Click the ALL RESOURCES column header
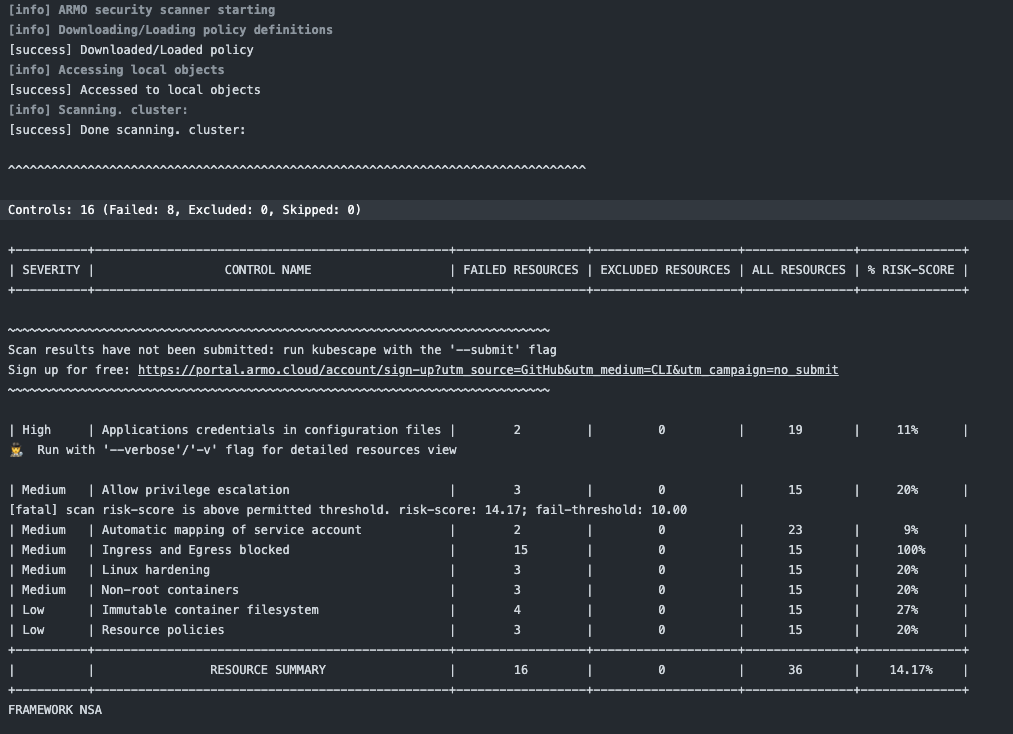Image resolution: width=1013 pixels, height=734 pixels. (799, 270)
